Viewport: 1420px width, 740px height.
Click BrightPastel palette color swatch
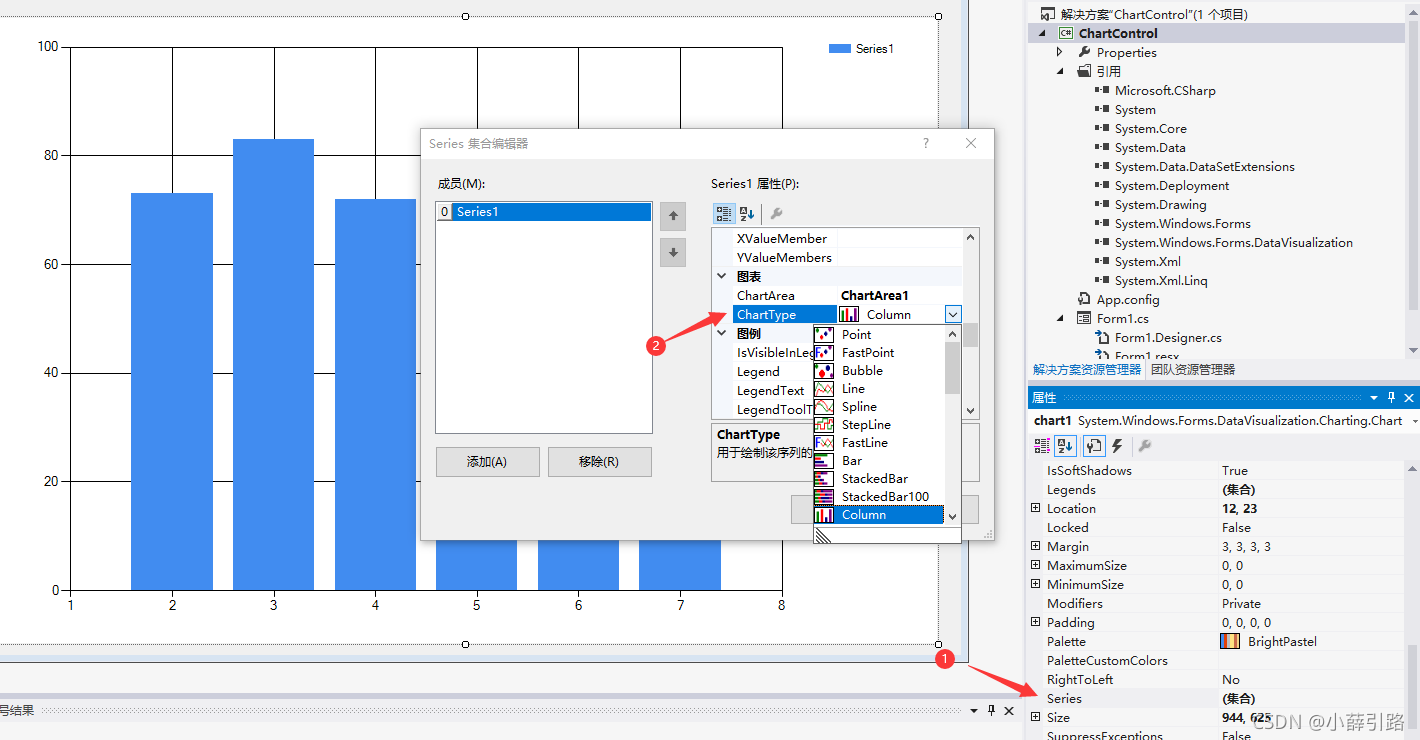pyautogui.click(x=1231, y=641)
